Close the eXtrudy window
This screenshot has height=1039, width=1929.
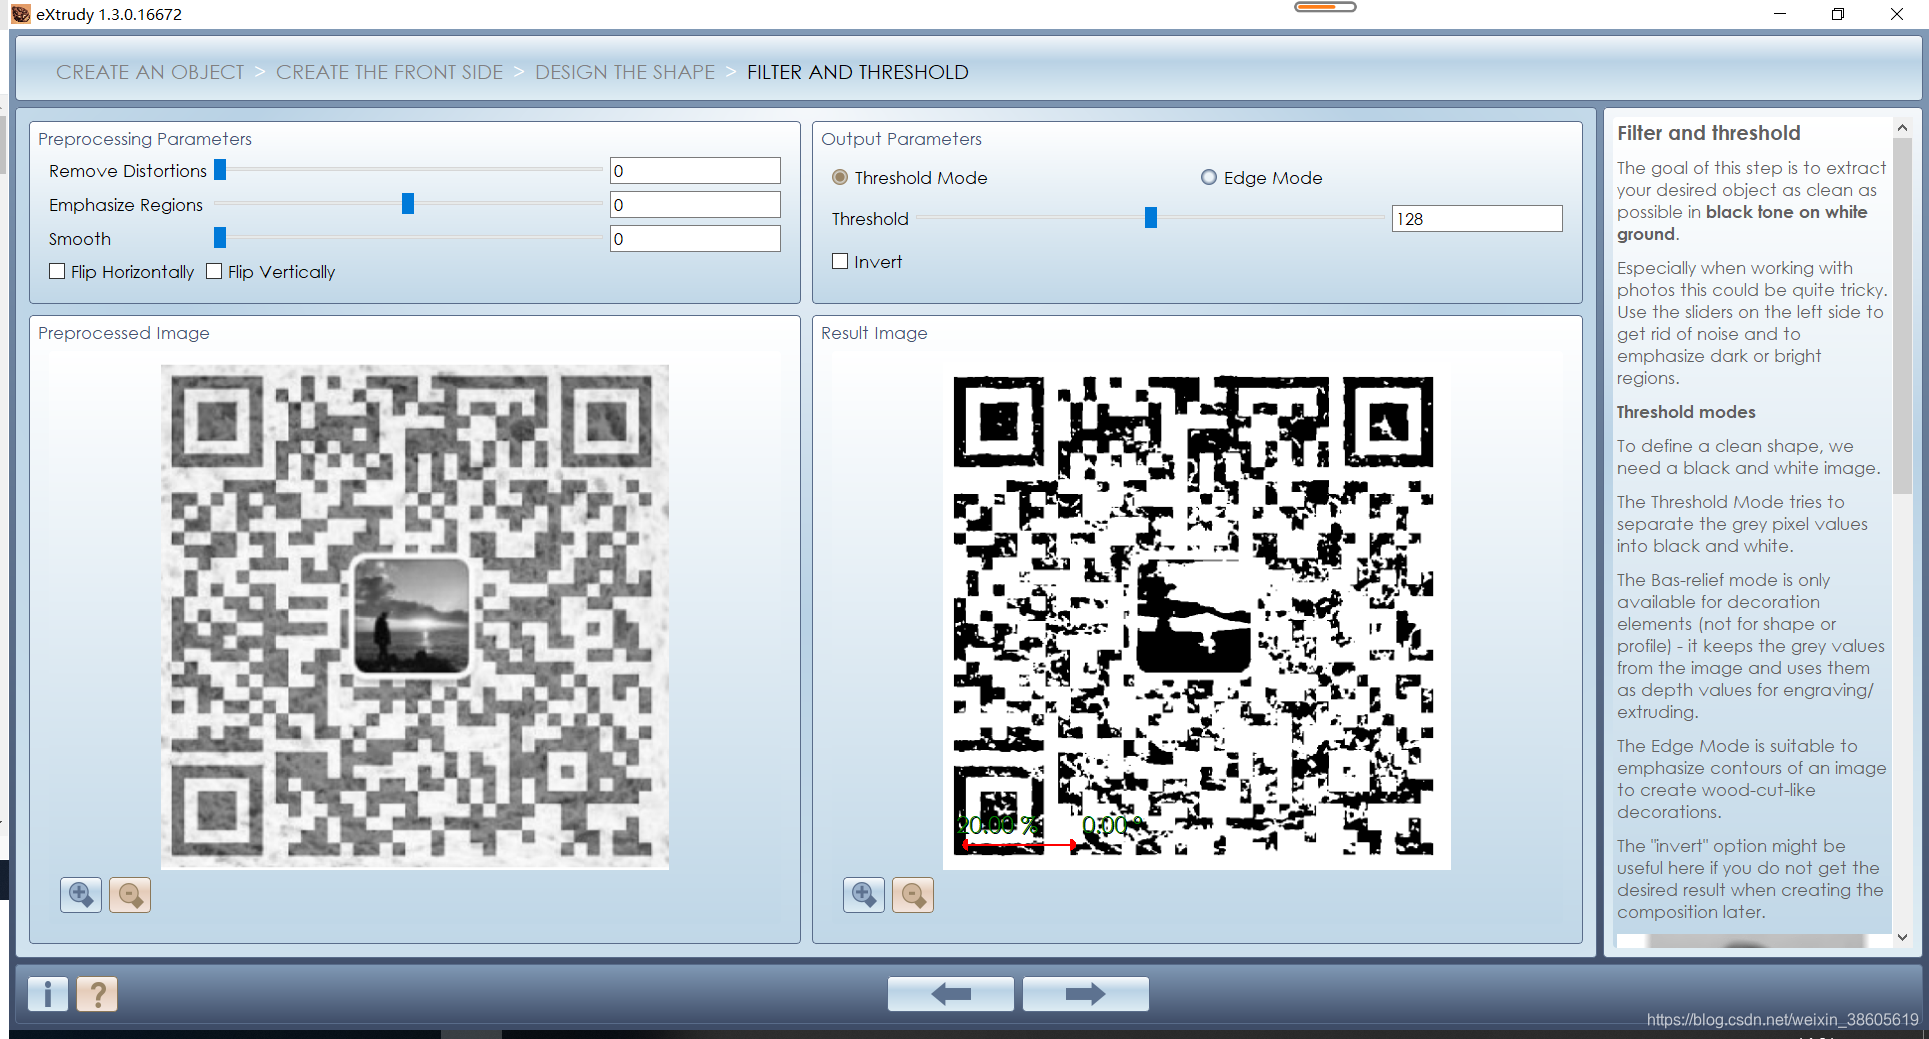coord(1896,14)
